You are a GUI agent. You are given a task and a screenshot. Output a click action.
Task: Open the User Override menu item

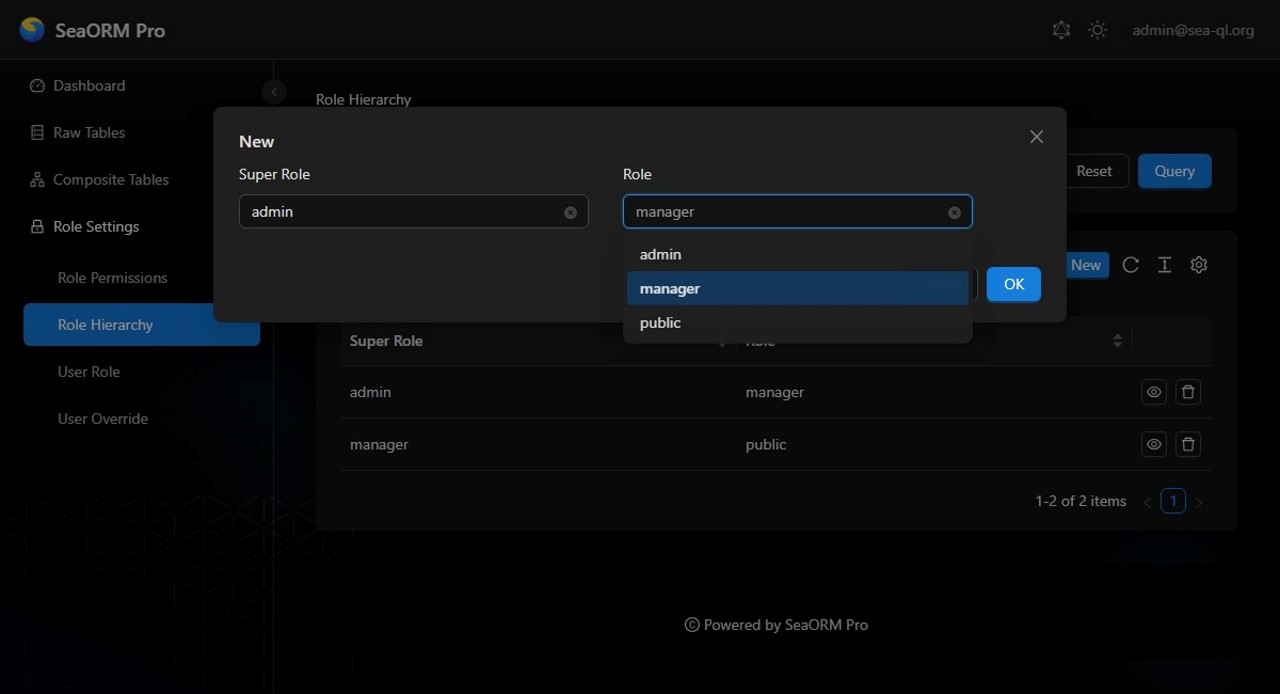[x=103, y=419]
